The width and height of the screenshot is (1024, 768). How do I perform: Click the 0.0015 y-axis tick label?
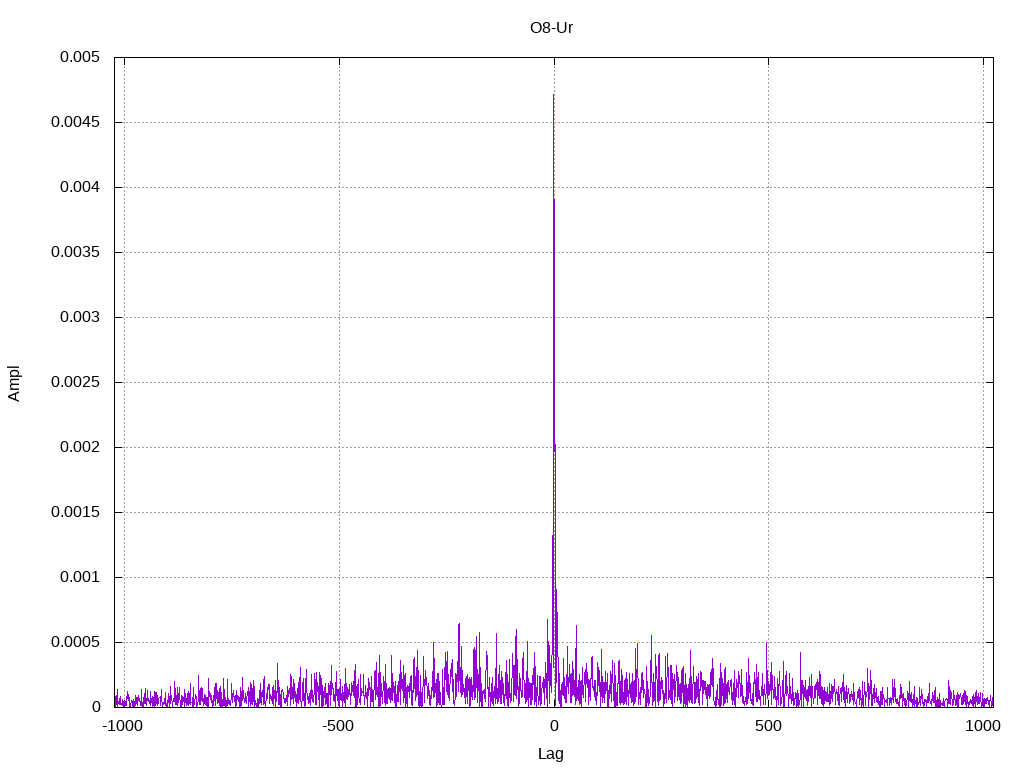click(75, 512)
